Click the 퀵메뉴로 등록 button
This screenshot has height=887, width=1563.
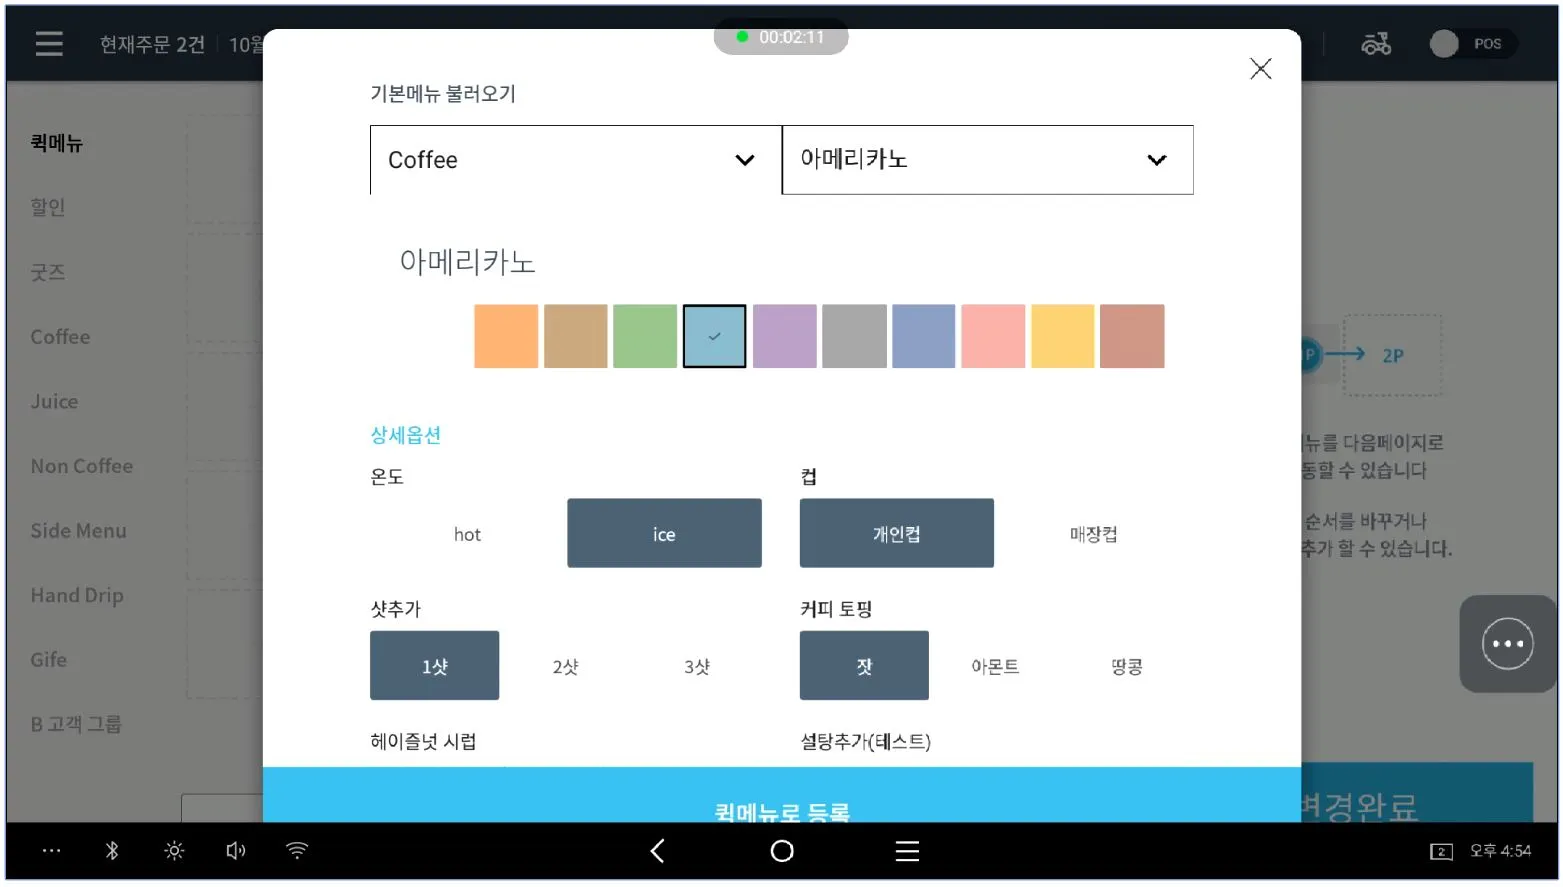coord(782,796)
